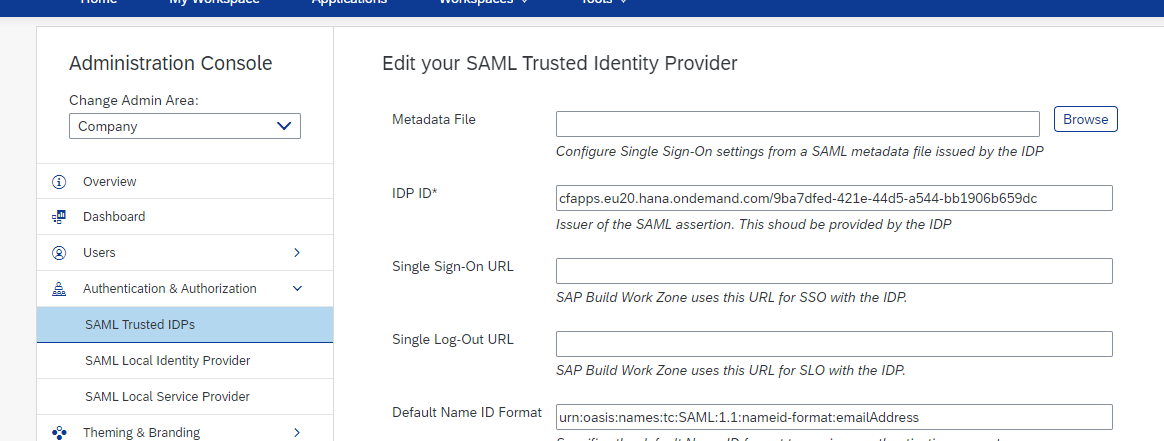
Task: Open the Change Admin Area dropdown
Action: (x=185, y=126)
